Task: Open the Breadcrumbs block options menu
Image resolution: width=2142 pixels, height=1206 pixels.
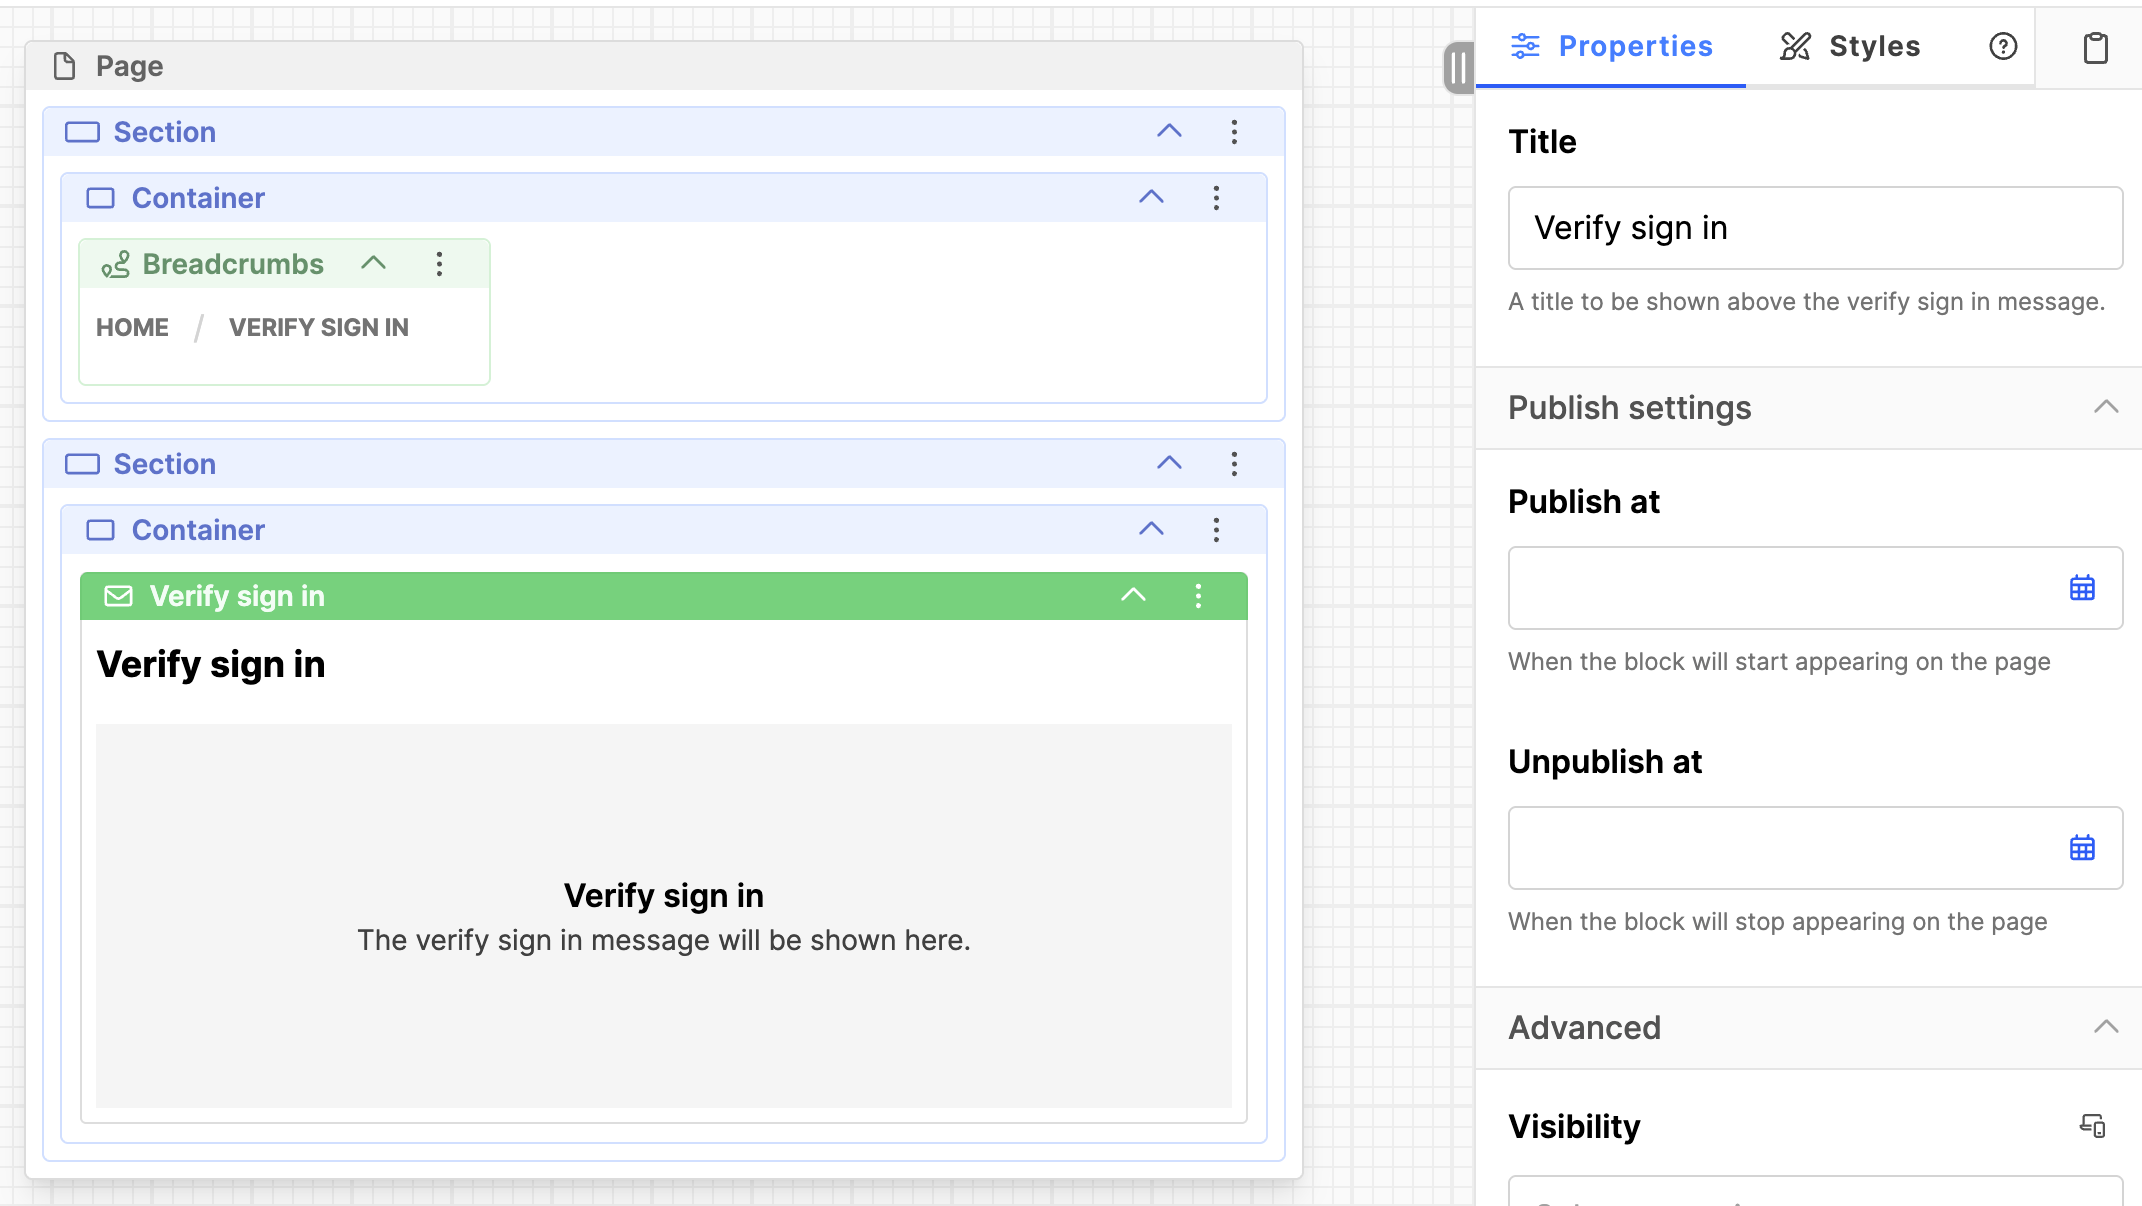Action: click(439, 264)
